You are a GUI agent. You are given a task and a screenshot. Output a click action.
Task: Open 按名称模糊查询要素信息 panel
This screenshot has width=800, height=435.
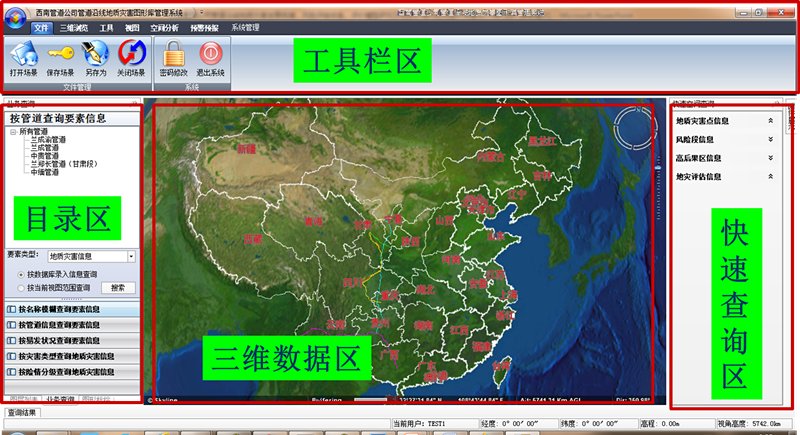(x=70, y=310)
